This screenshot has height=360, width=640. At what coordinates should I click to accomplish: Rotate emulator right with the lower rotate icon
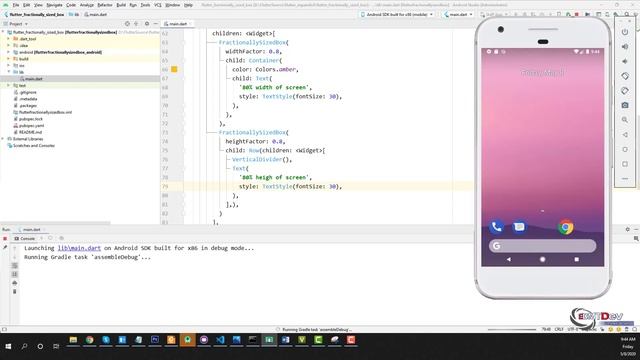(x=625, y=91)
